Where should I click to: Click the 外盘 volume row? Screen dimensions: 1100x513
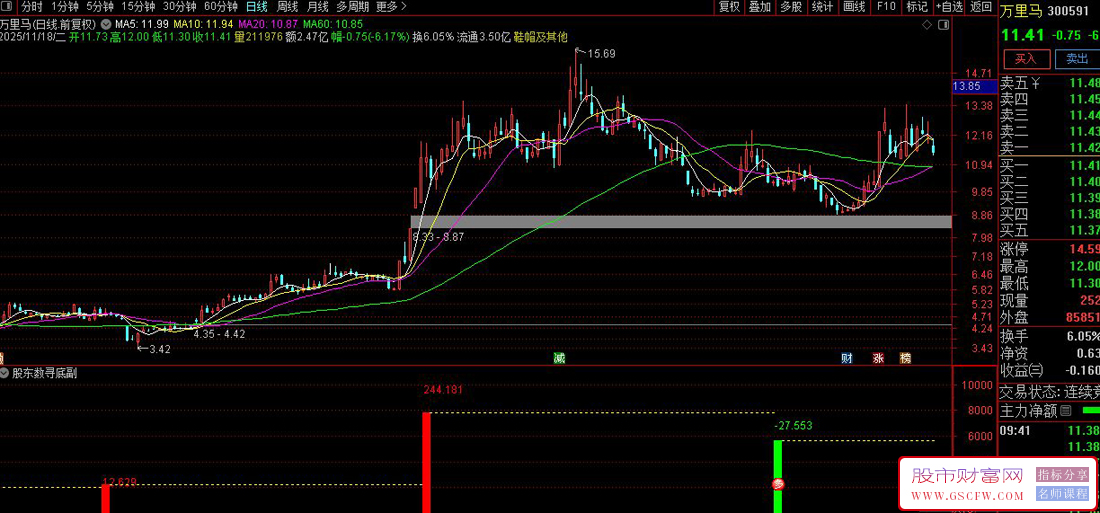[1049, 318]
